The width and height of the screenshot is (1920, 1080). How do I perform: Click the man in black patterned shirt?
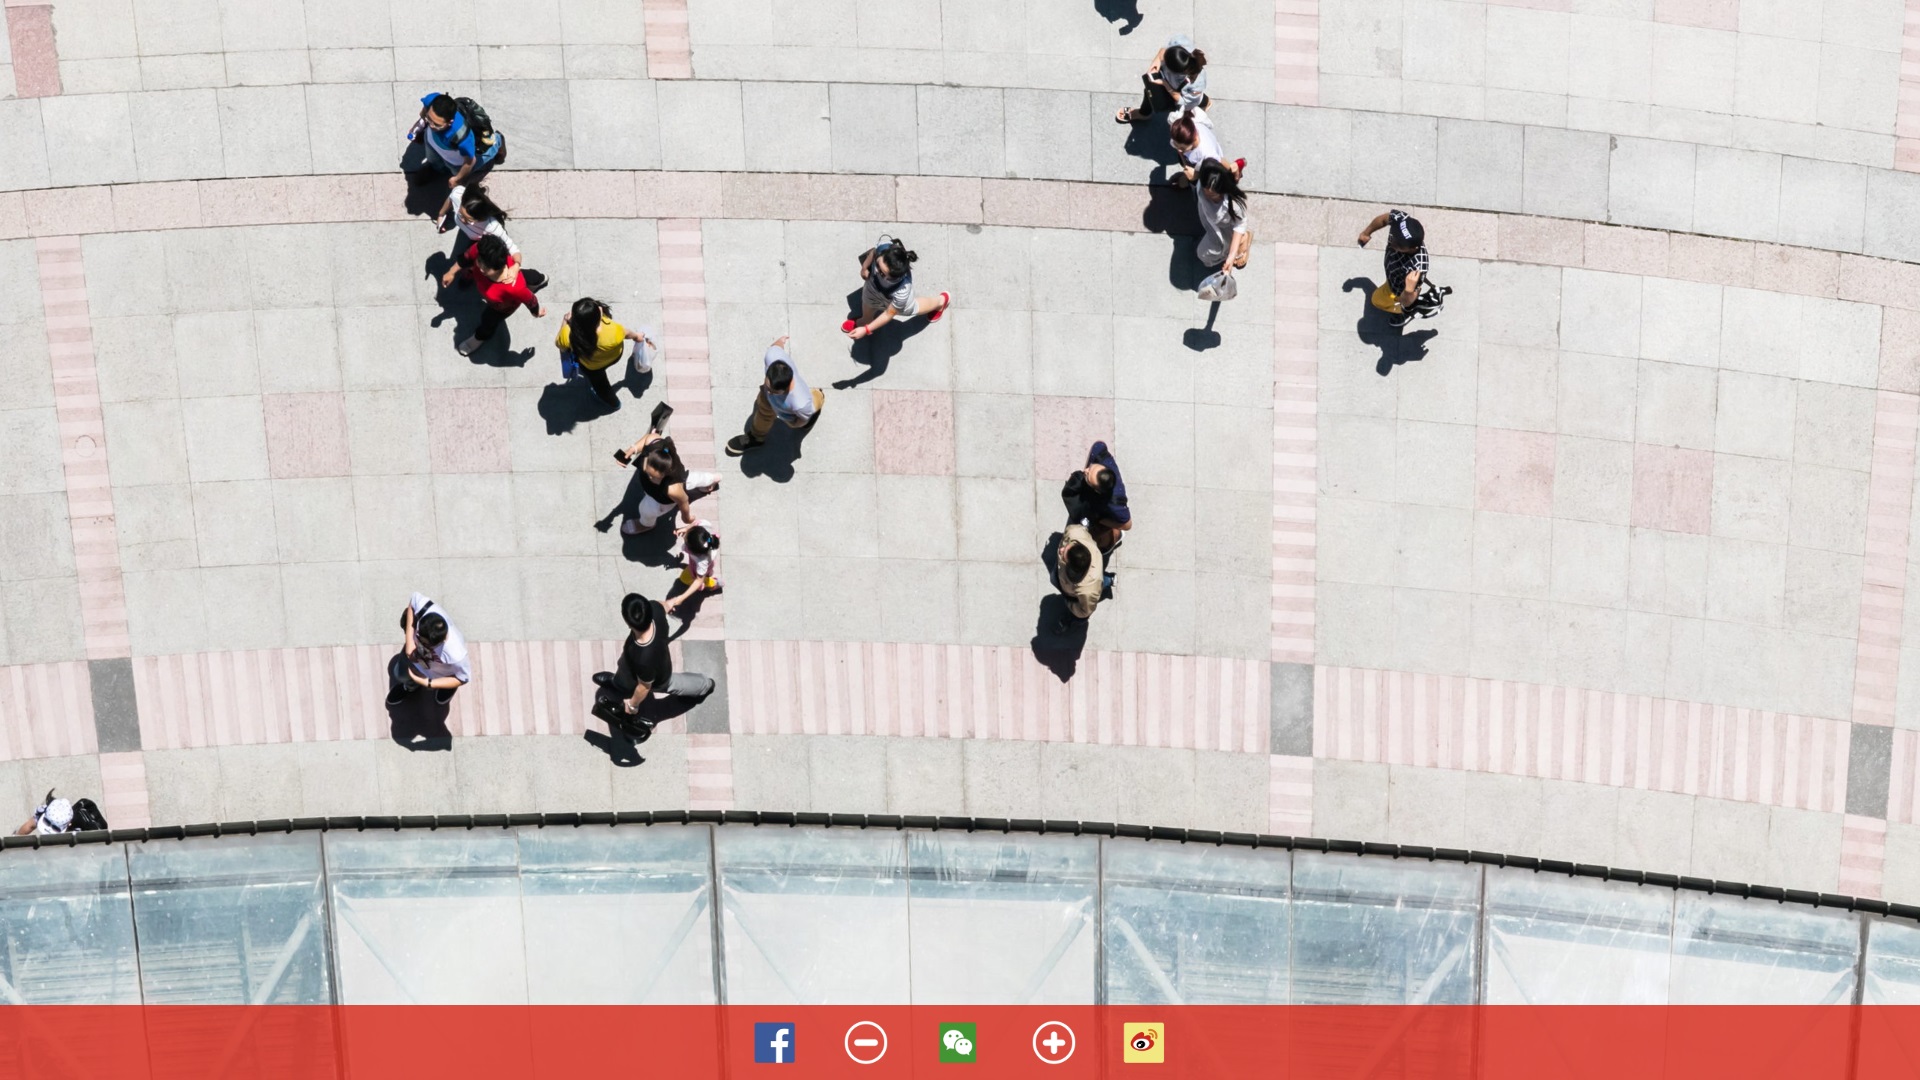pyautogui.click(x=1405, y=262)
